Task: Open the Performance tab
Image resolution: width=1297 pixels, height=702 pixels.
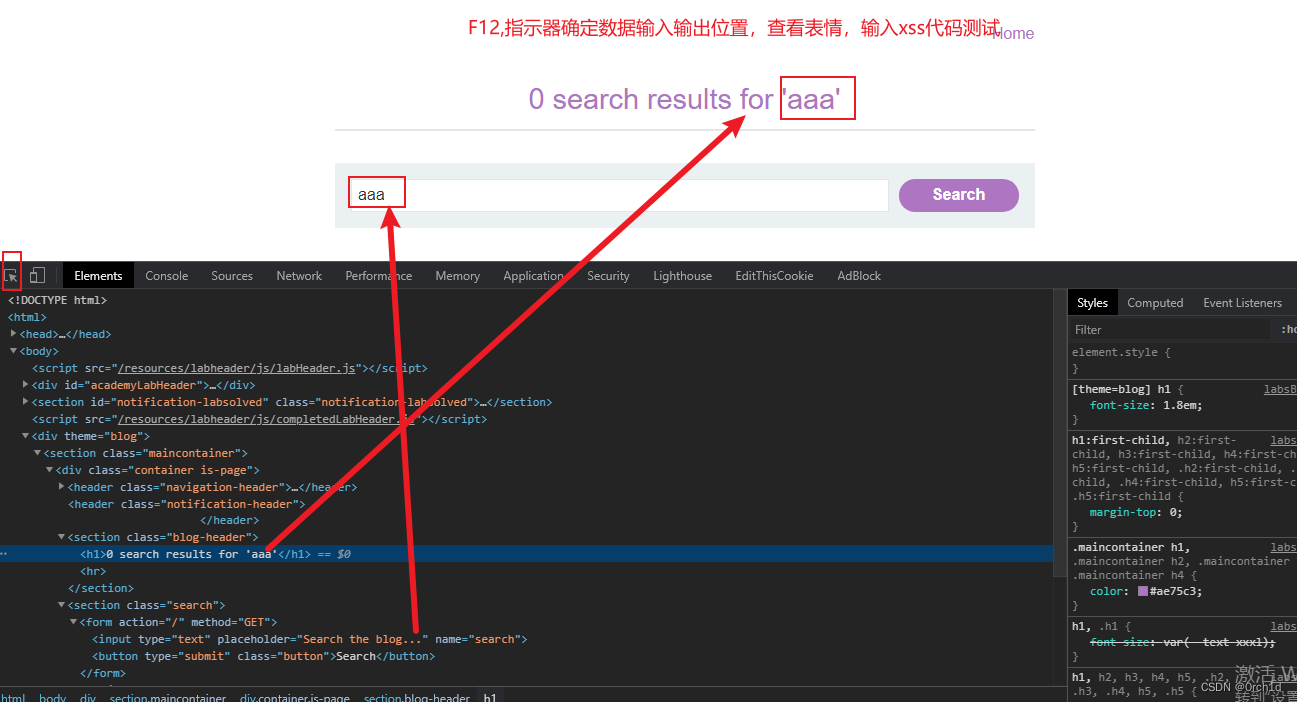Action: point(379,276)
